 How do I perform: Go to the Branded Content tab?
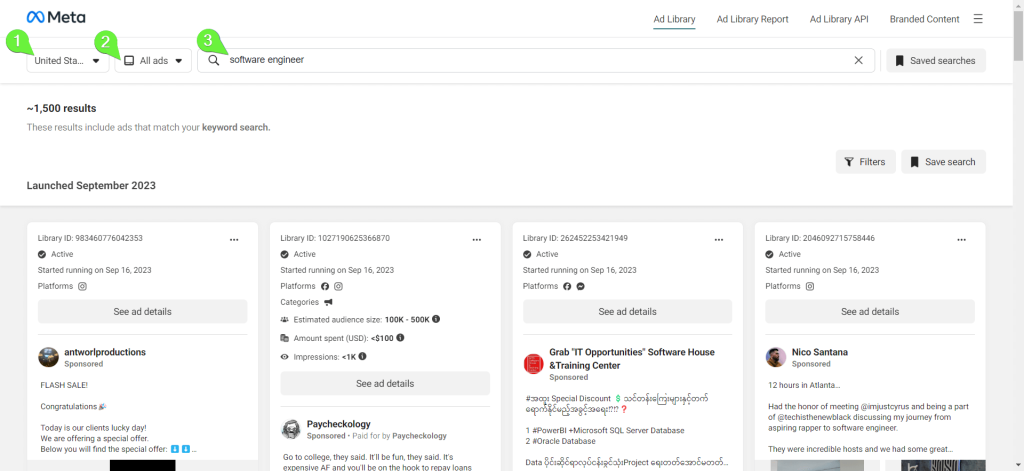tap(925, 19)
